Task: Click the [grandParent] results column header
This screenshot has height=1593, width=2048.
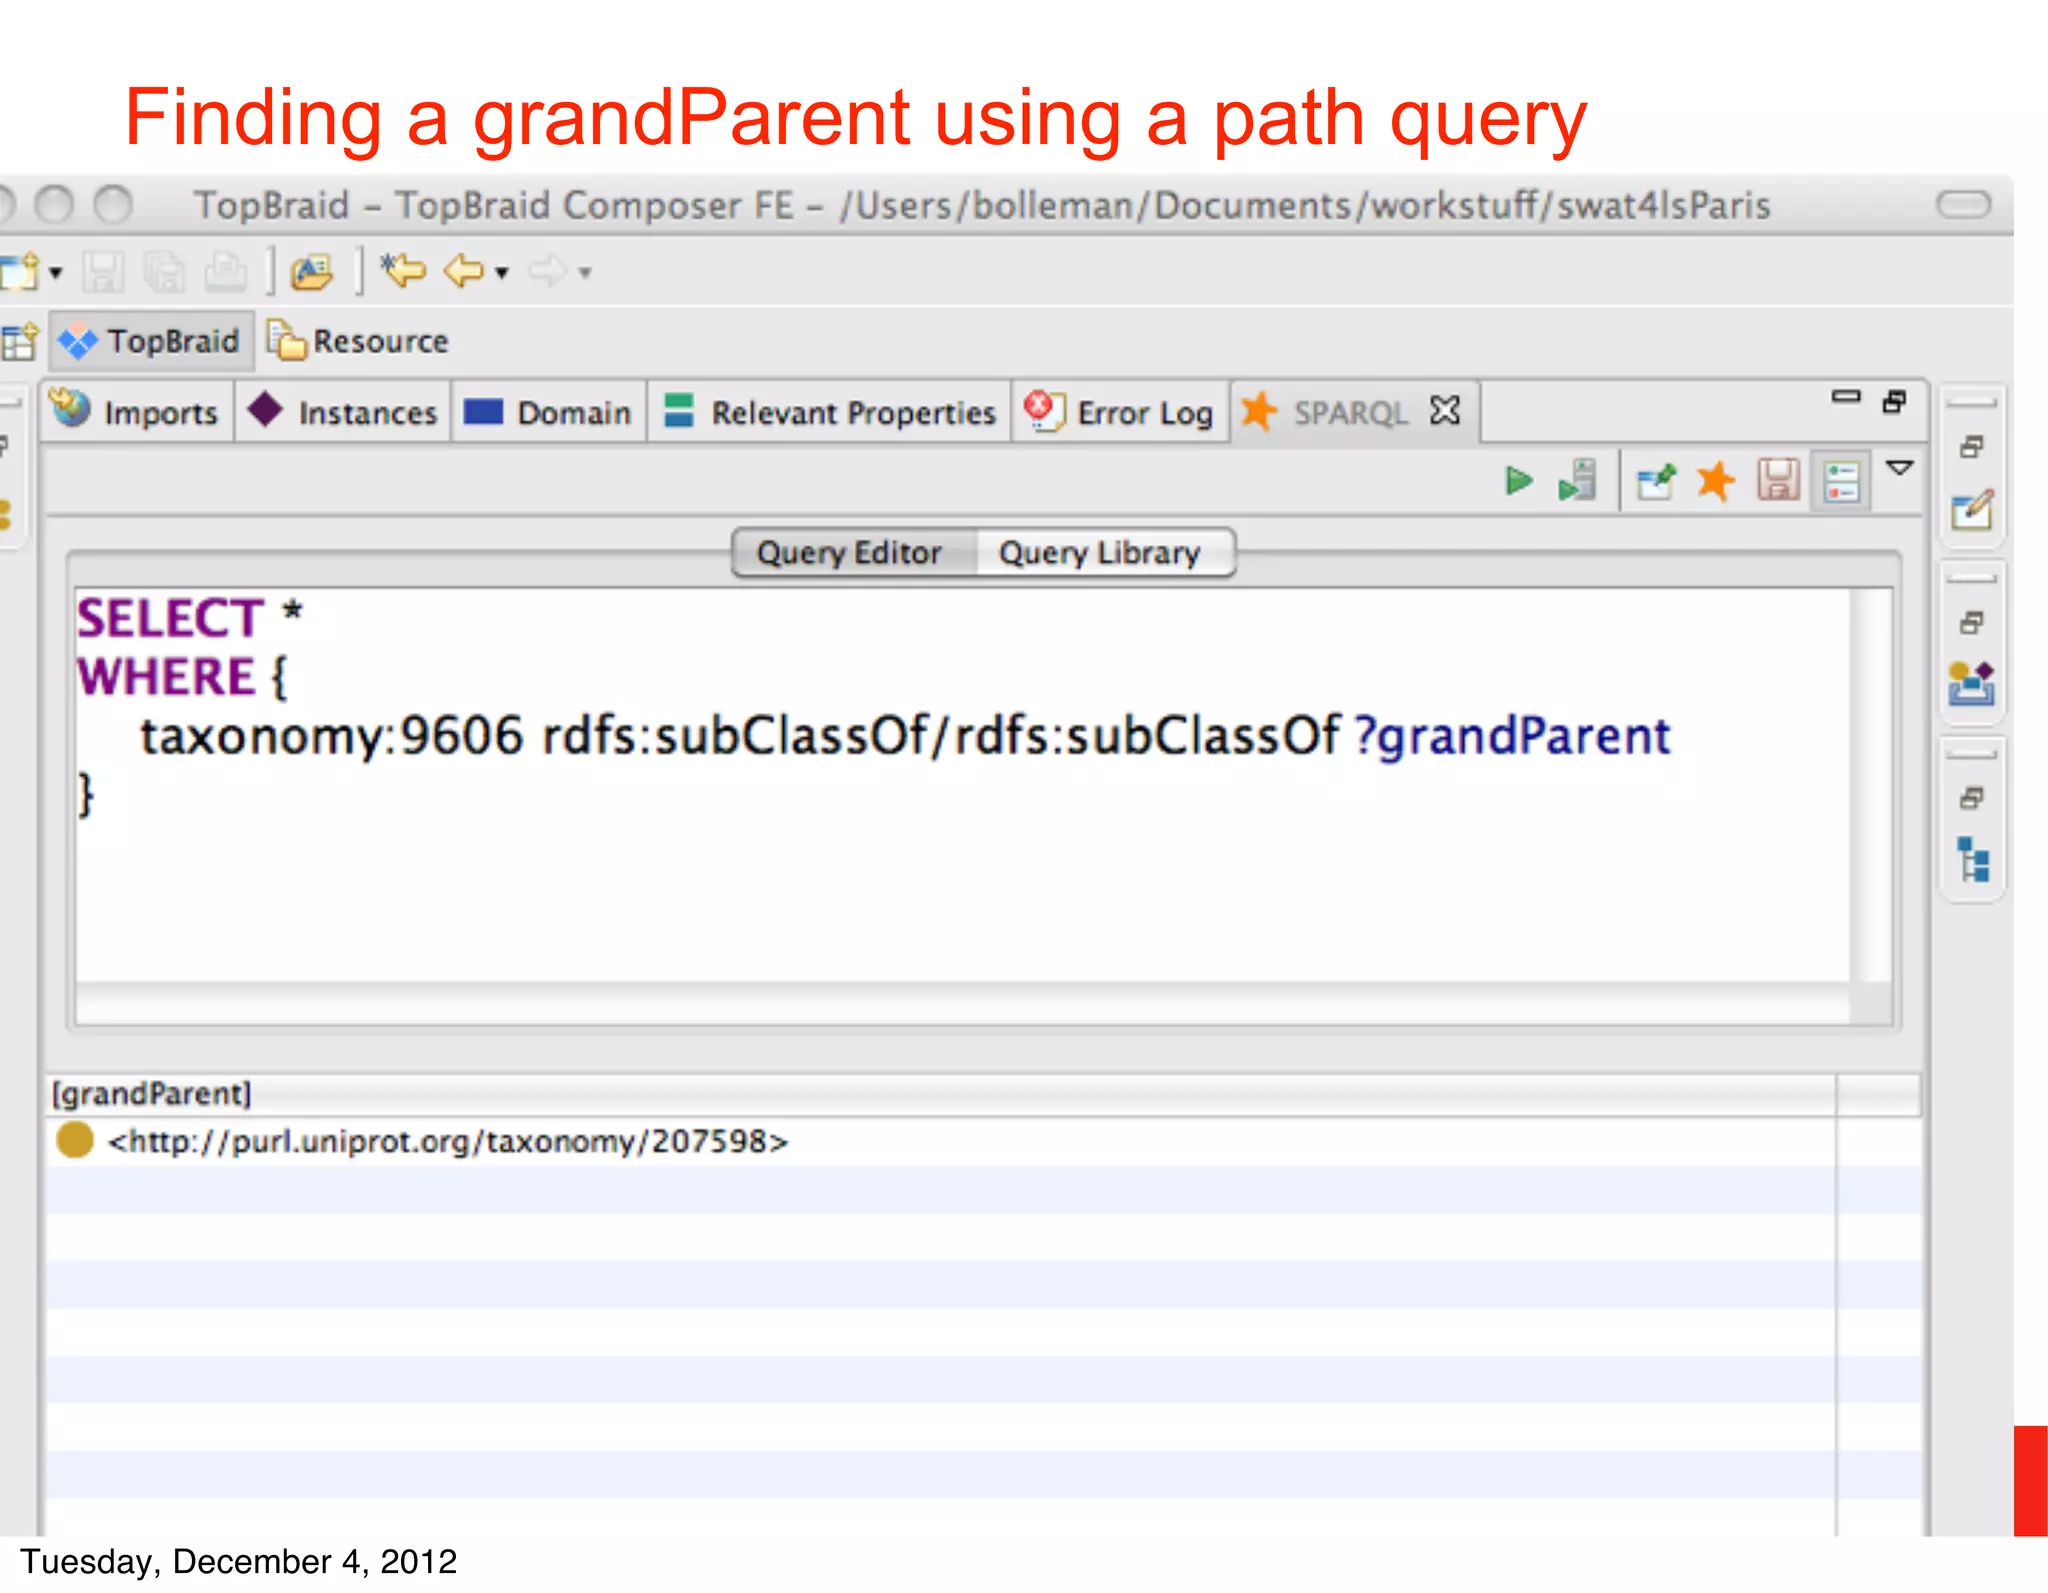Action: (x=940, y=1094)
